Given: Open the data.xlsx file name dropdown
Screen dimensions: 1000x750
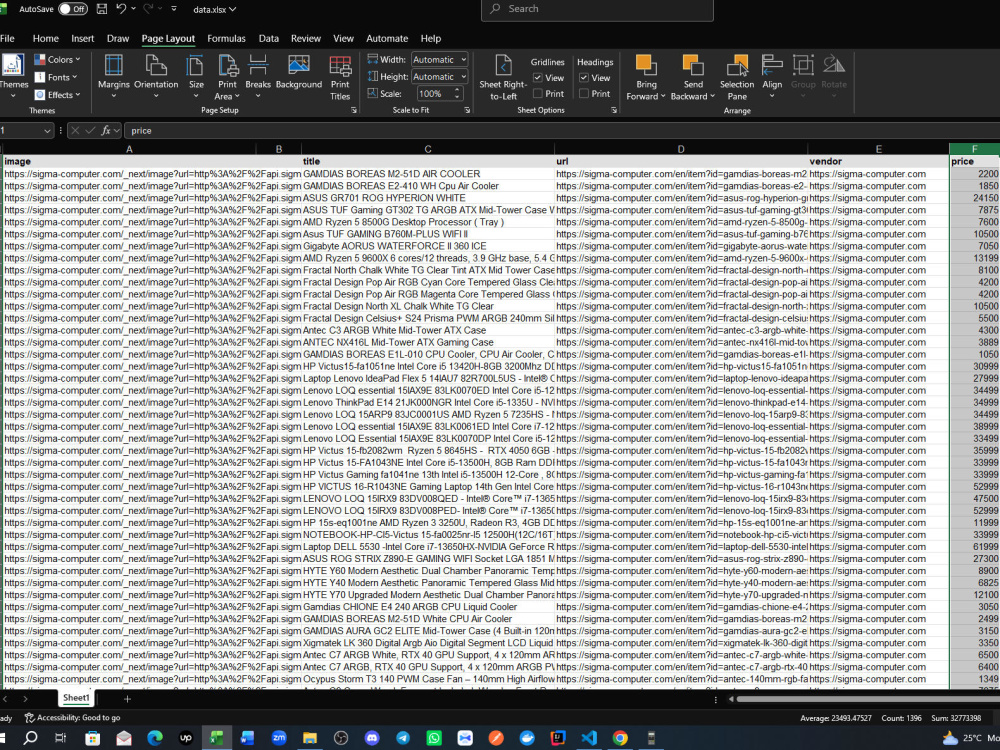Looking at the screenshot, I should coord(215,9).
